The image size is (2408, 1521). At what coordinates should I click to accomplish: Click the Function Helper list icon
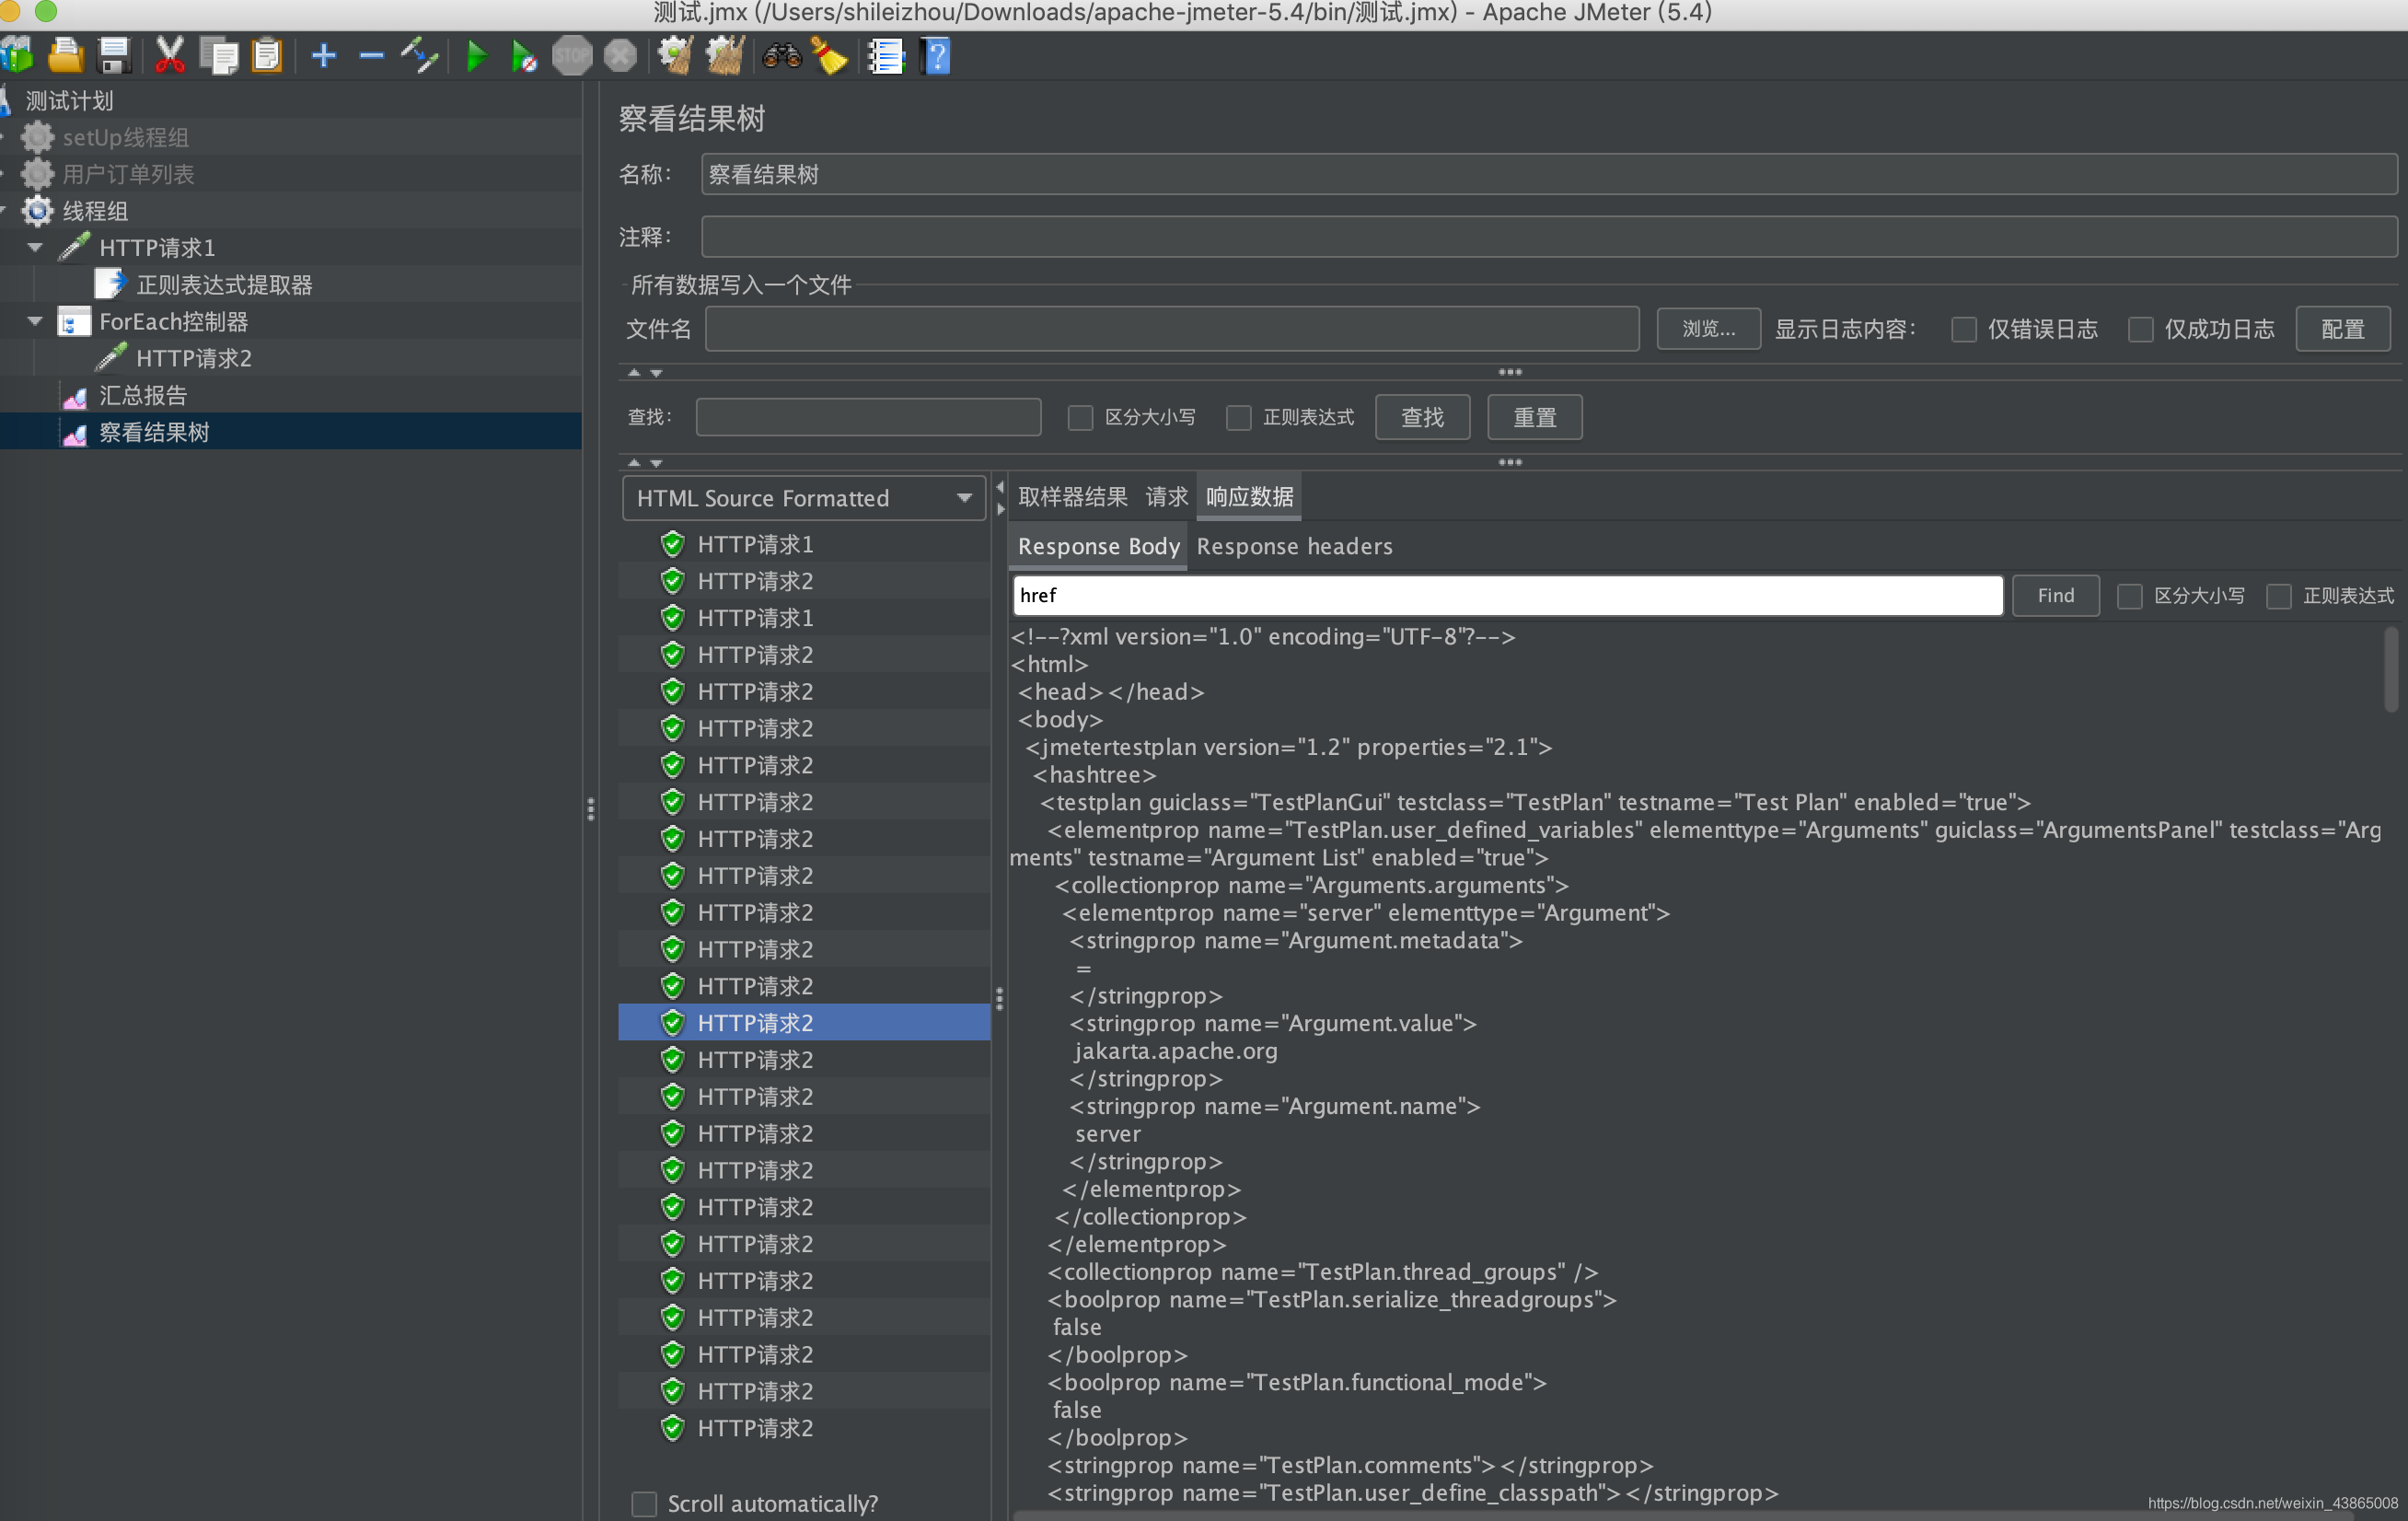pos(885,56)
